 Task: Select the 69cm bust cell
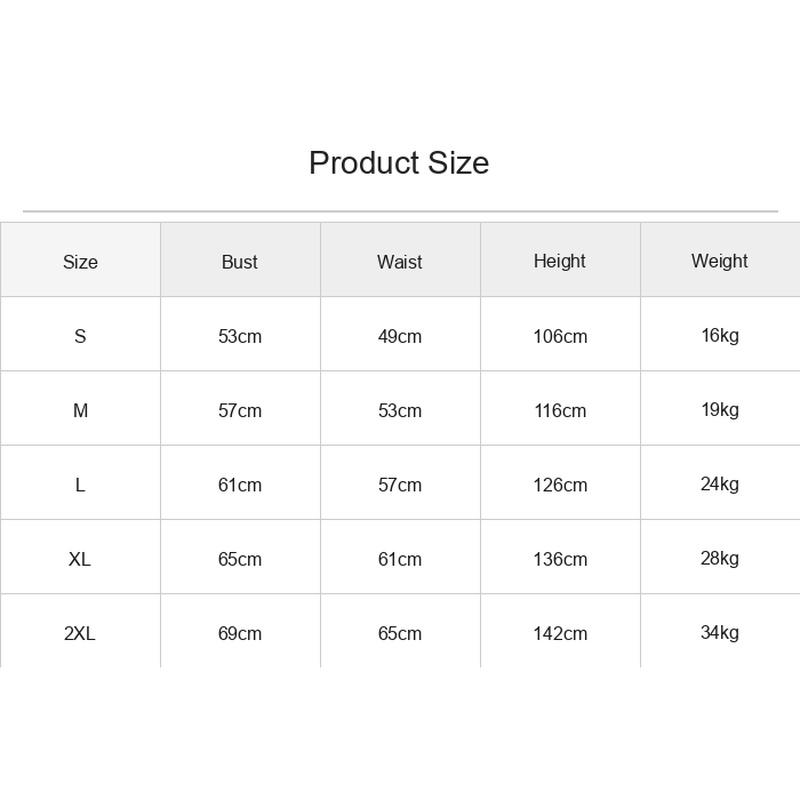(x=240, y=633)
